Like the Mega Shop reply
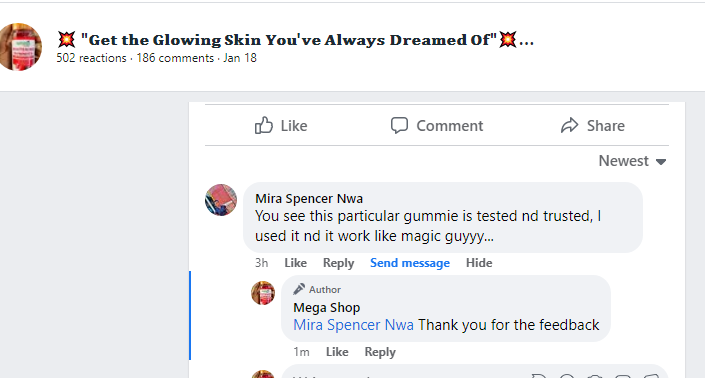This screenshot has width=705, height=378. pos(337,352)
